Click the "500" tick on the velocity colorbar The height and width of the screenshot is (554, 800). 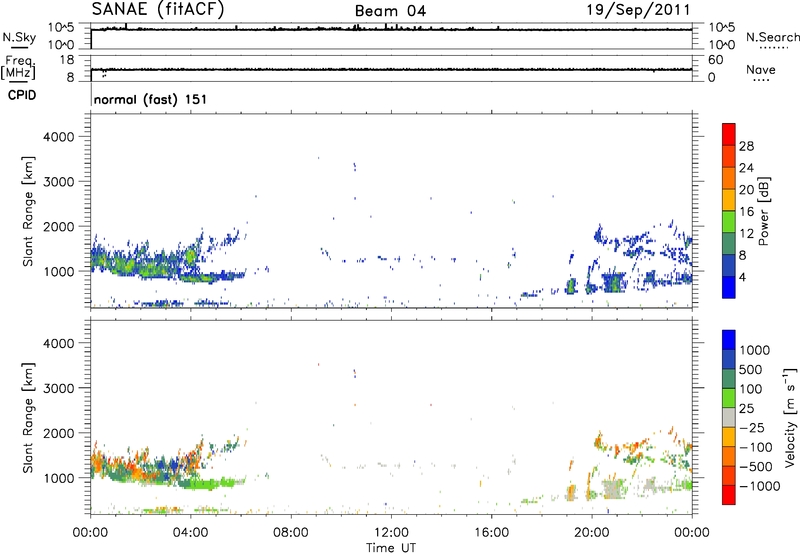tap(750, 370)
